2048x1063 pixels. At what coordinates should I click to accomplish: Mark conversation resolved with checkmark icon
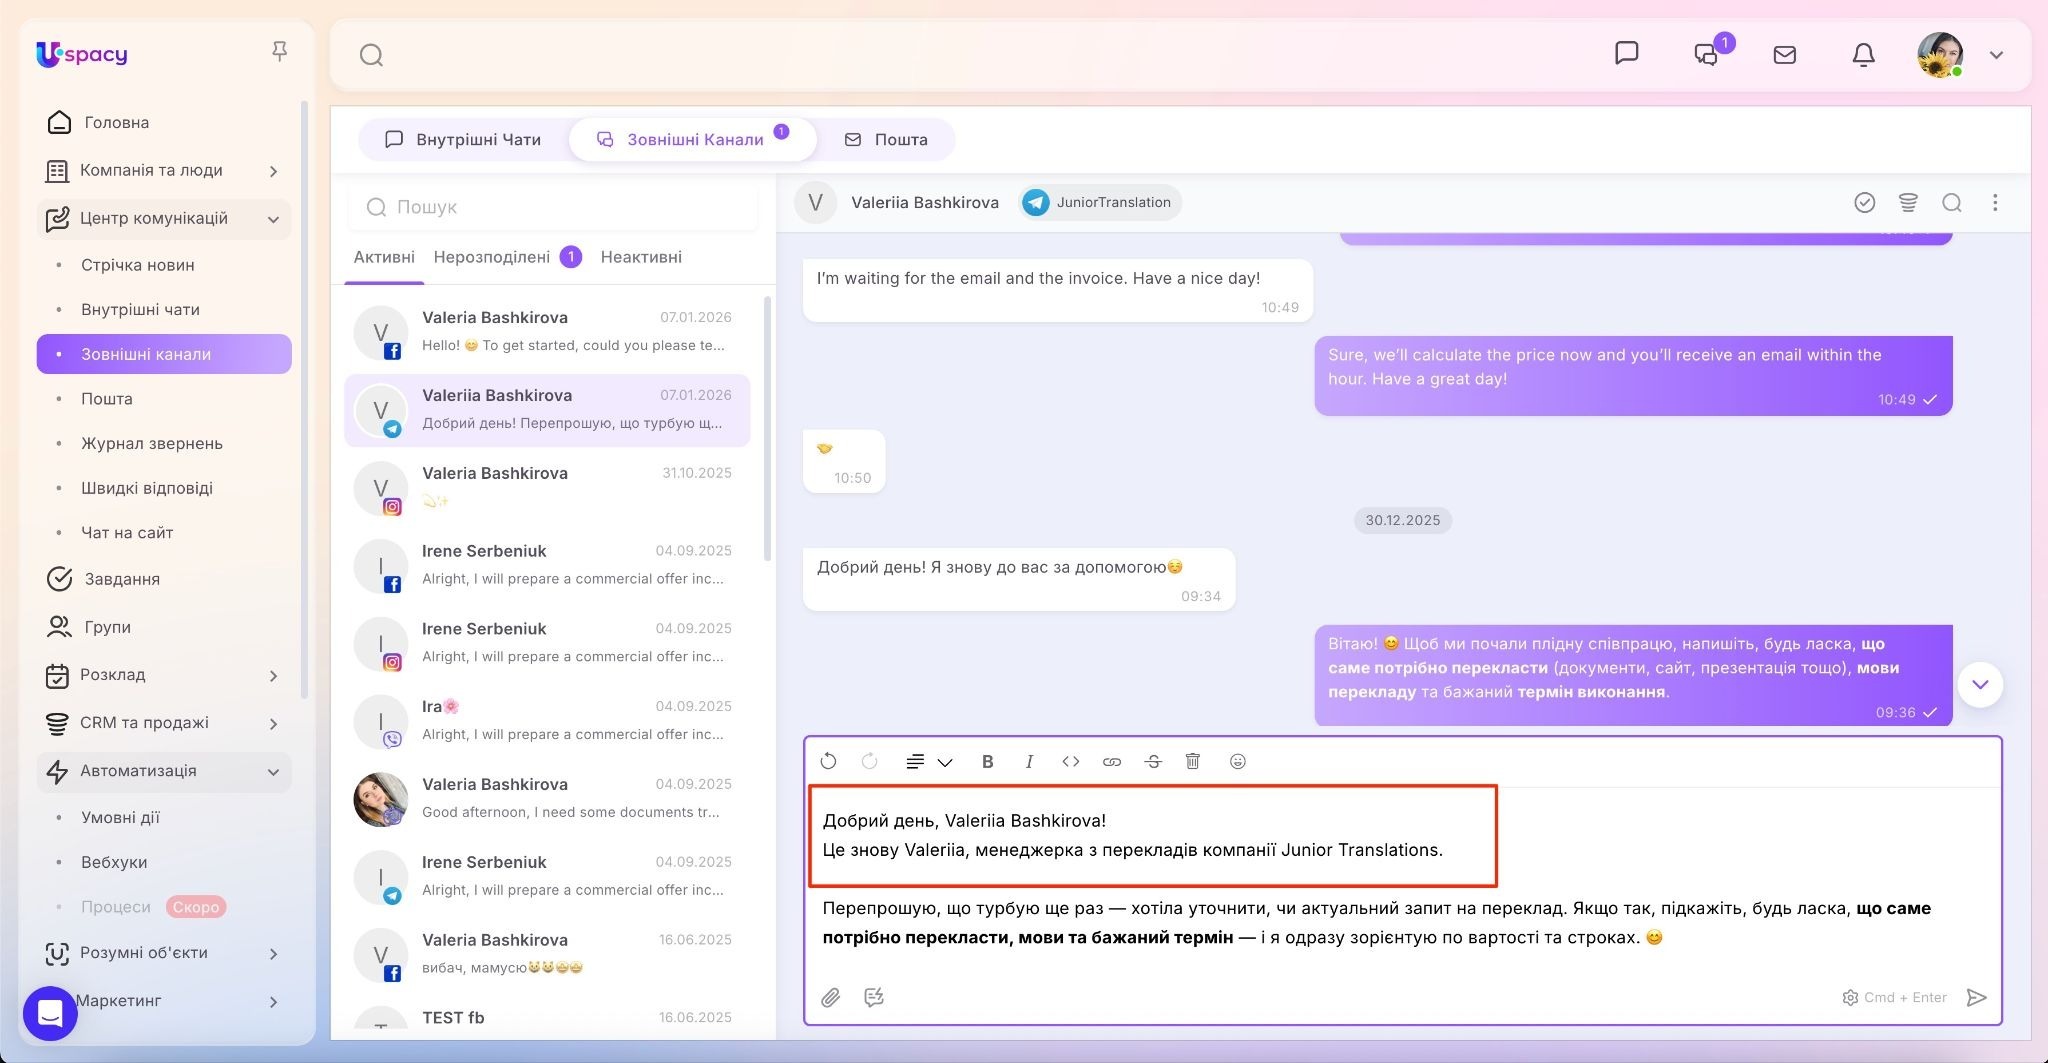pos(1864,203)
